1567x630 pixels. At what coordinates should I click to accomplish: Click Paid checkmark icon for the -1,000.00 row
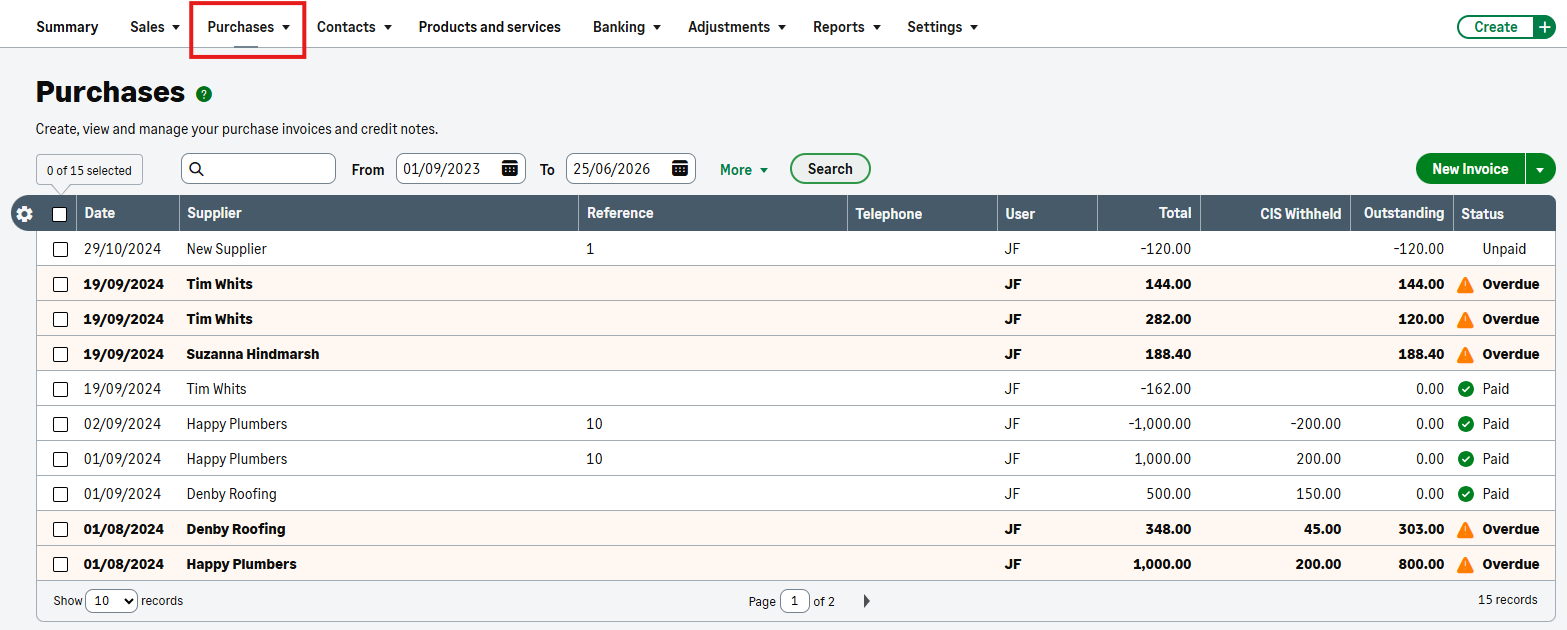point(1466,424)
